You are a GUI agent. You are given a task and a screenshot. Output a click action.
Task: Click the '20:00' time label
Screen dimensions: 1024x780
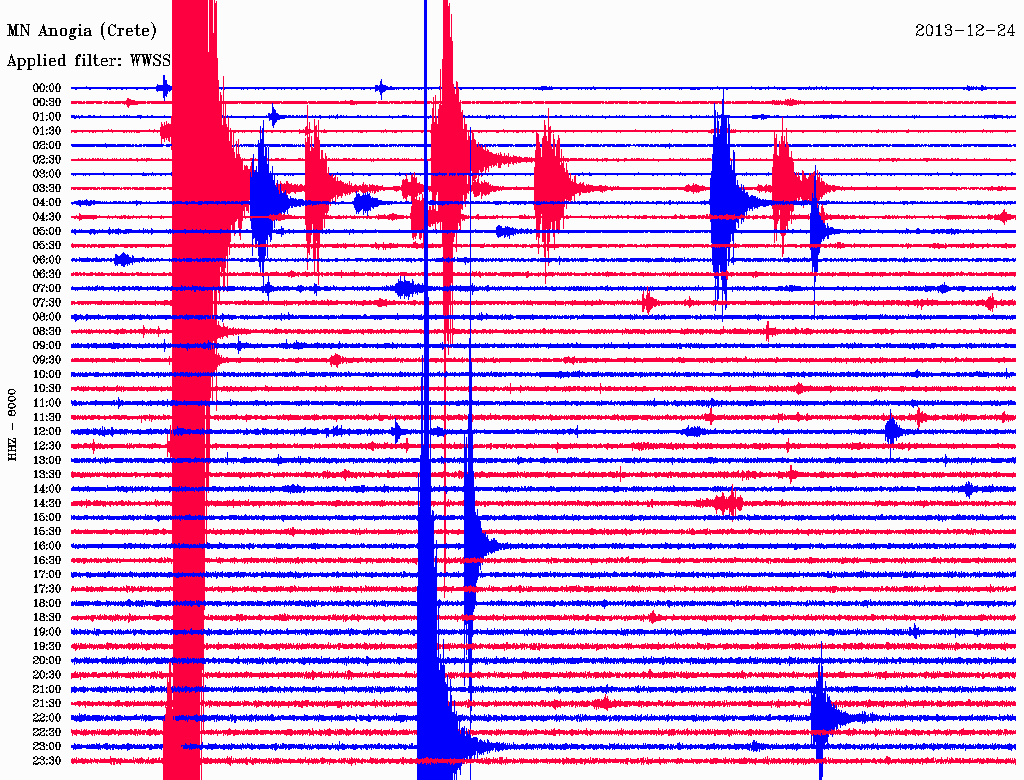[47, 660]
